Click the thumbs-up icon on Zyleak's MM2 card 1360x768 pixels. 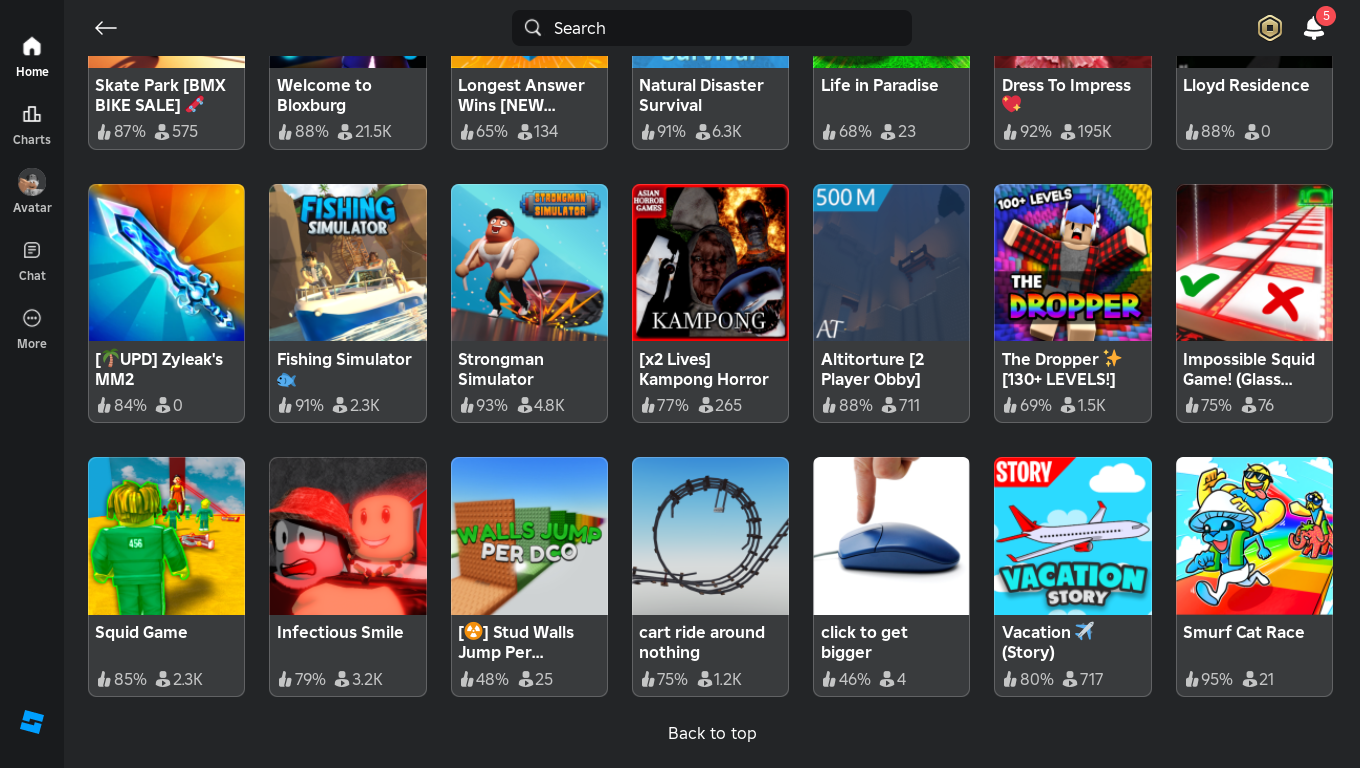tap(104, 405)
